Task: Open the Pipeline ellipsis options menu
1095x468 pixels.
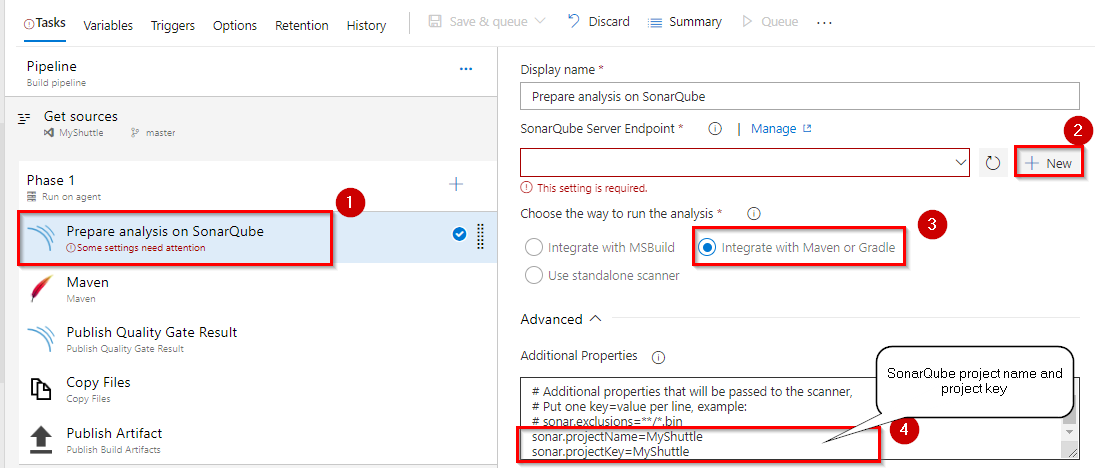Action: (466, 68)
